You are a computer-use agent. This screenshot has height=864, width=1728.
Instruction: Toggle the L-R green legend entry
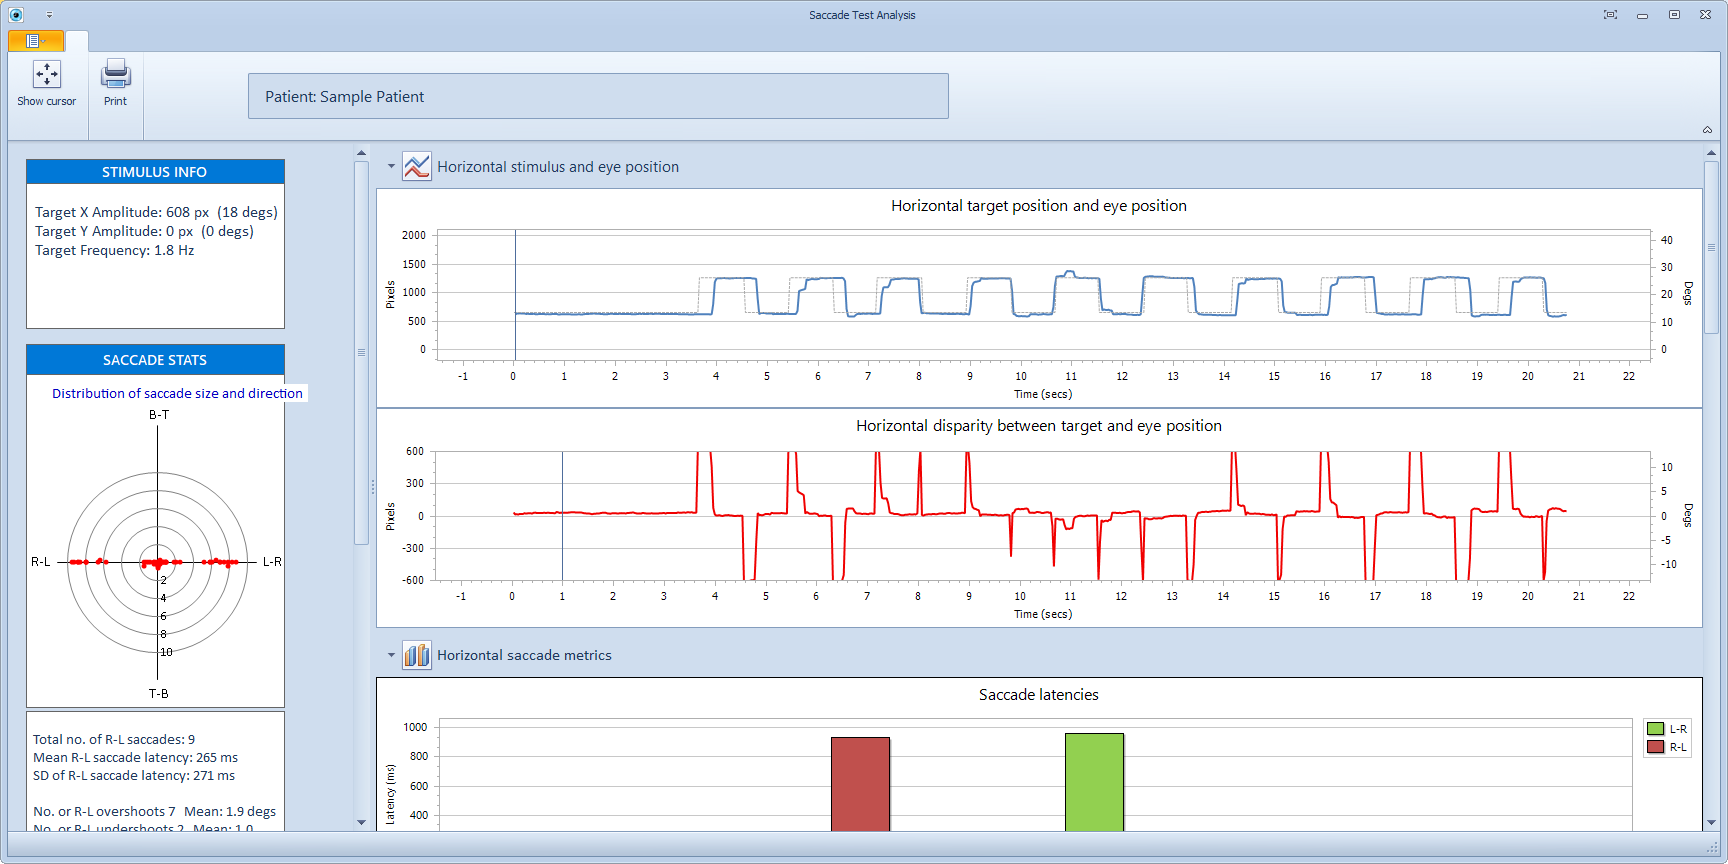click(1667, 729)
